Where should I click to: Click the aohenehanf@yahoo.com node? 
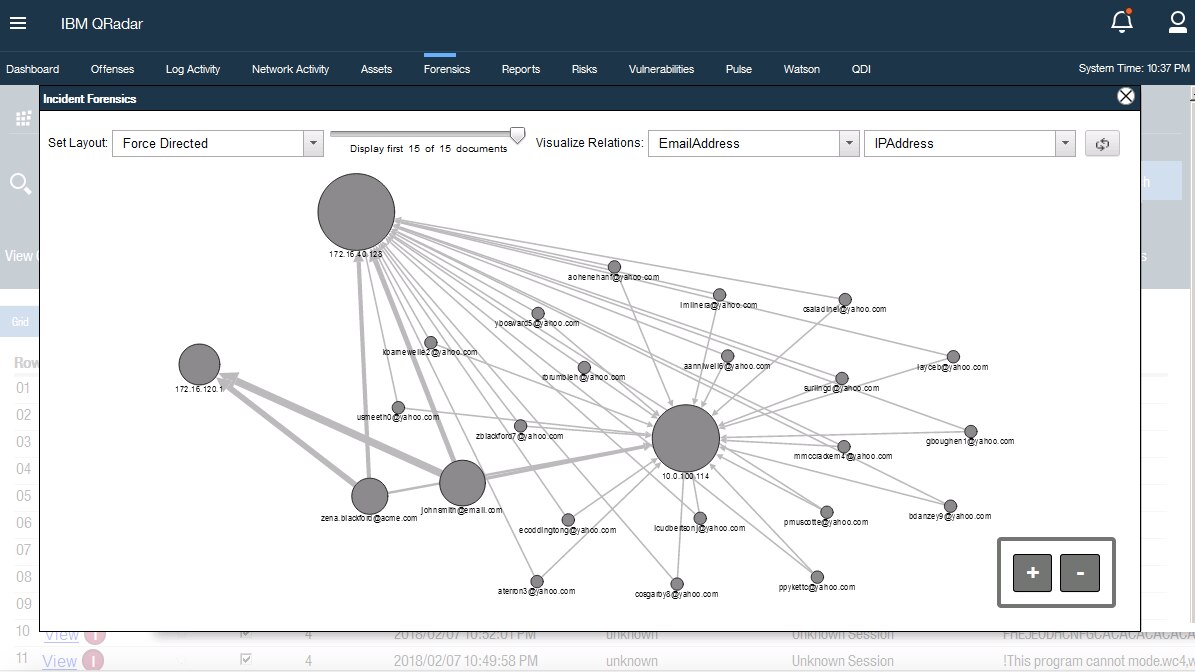tap(614, 267)
